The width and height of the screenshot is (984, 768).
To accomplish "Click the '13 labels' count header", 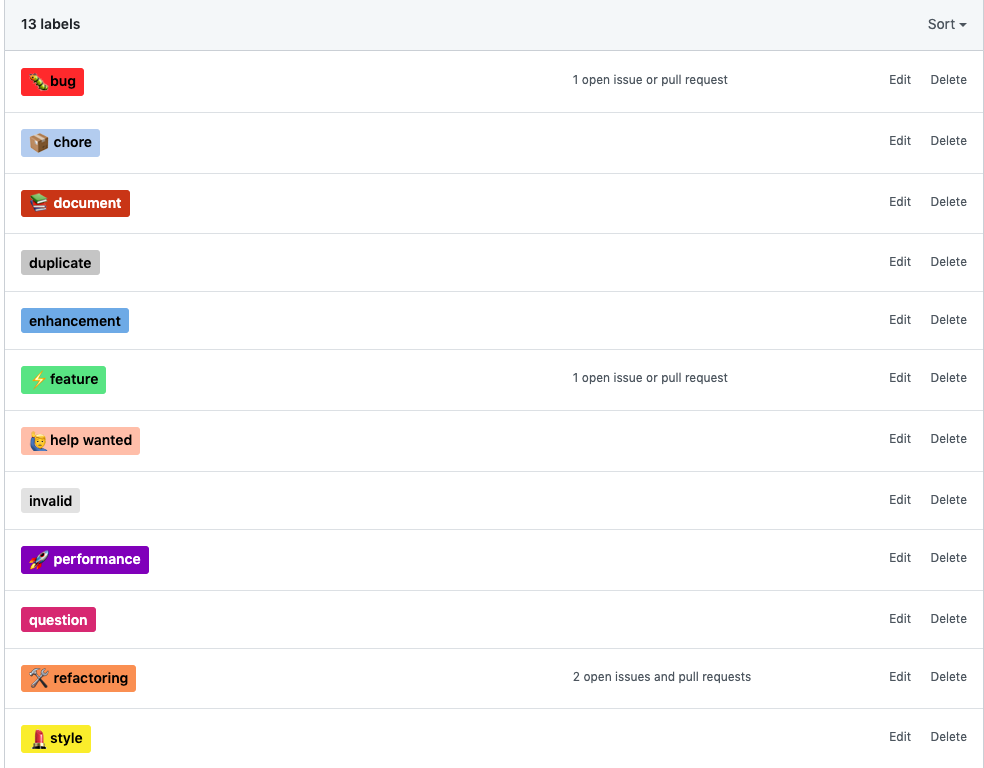I will (51, 24).
